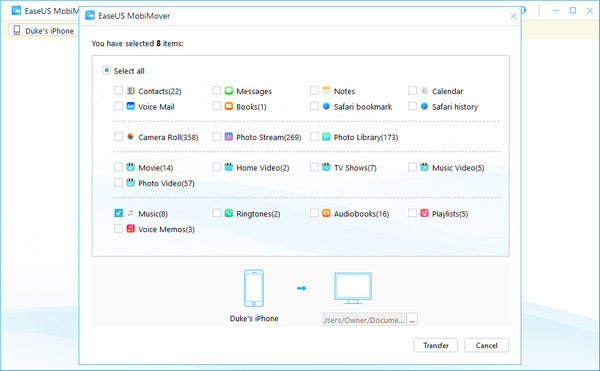The height and width of the screenshot is (371, 600).
Task: Check the Playlists(5) checkbox
Action: tap(412, 213)
